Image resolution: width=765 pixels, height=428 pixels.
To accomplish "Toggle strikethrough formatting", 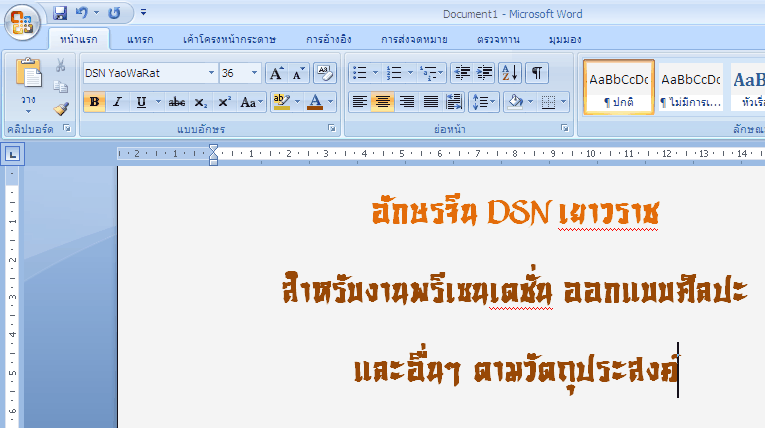I will (x=177, y=102).
